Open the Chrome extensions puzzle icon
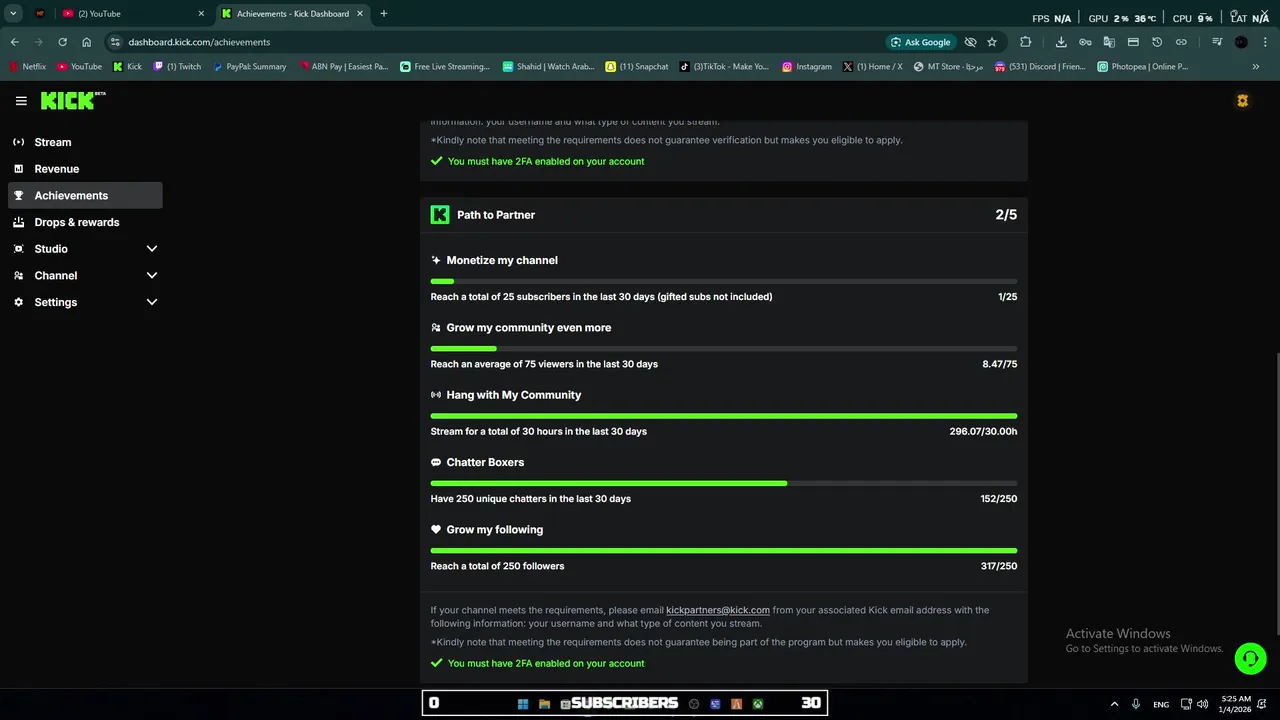 pyautogui.click(x=1026, y=42)
